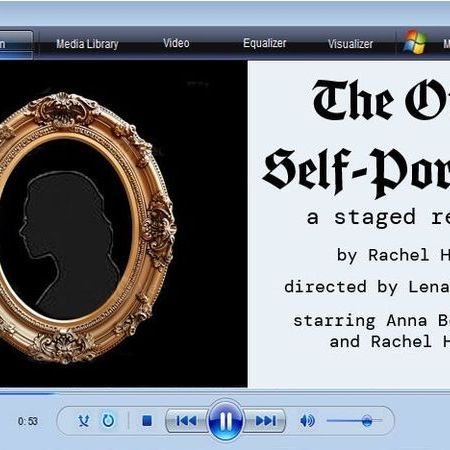Viewport: 450px width, 450px height.
Task: Click the "starring Anna" credit line
Action: 372,321
